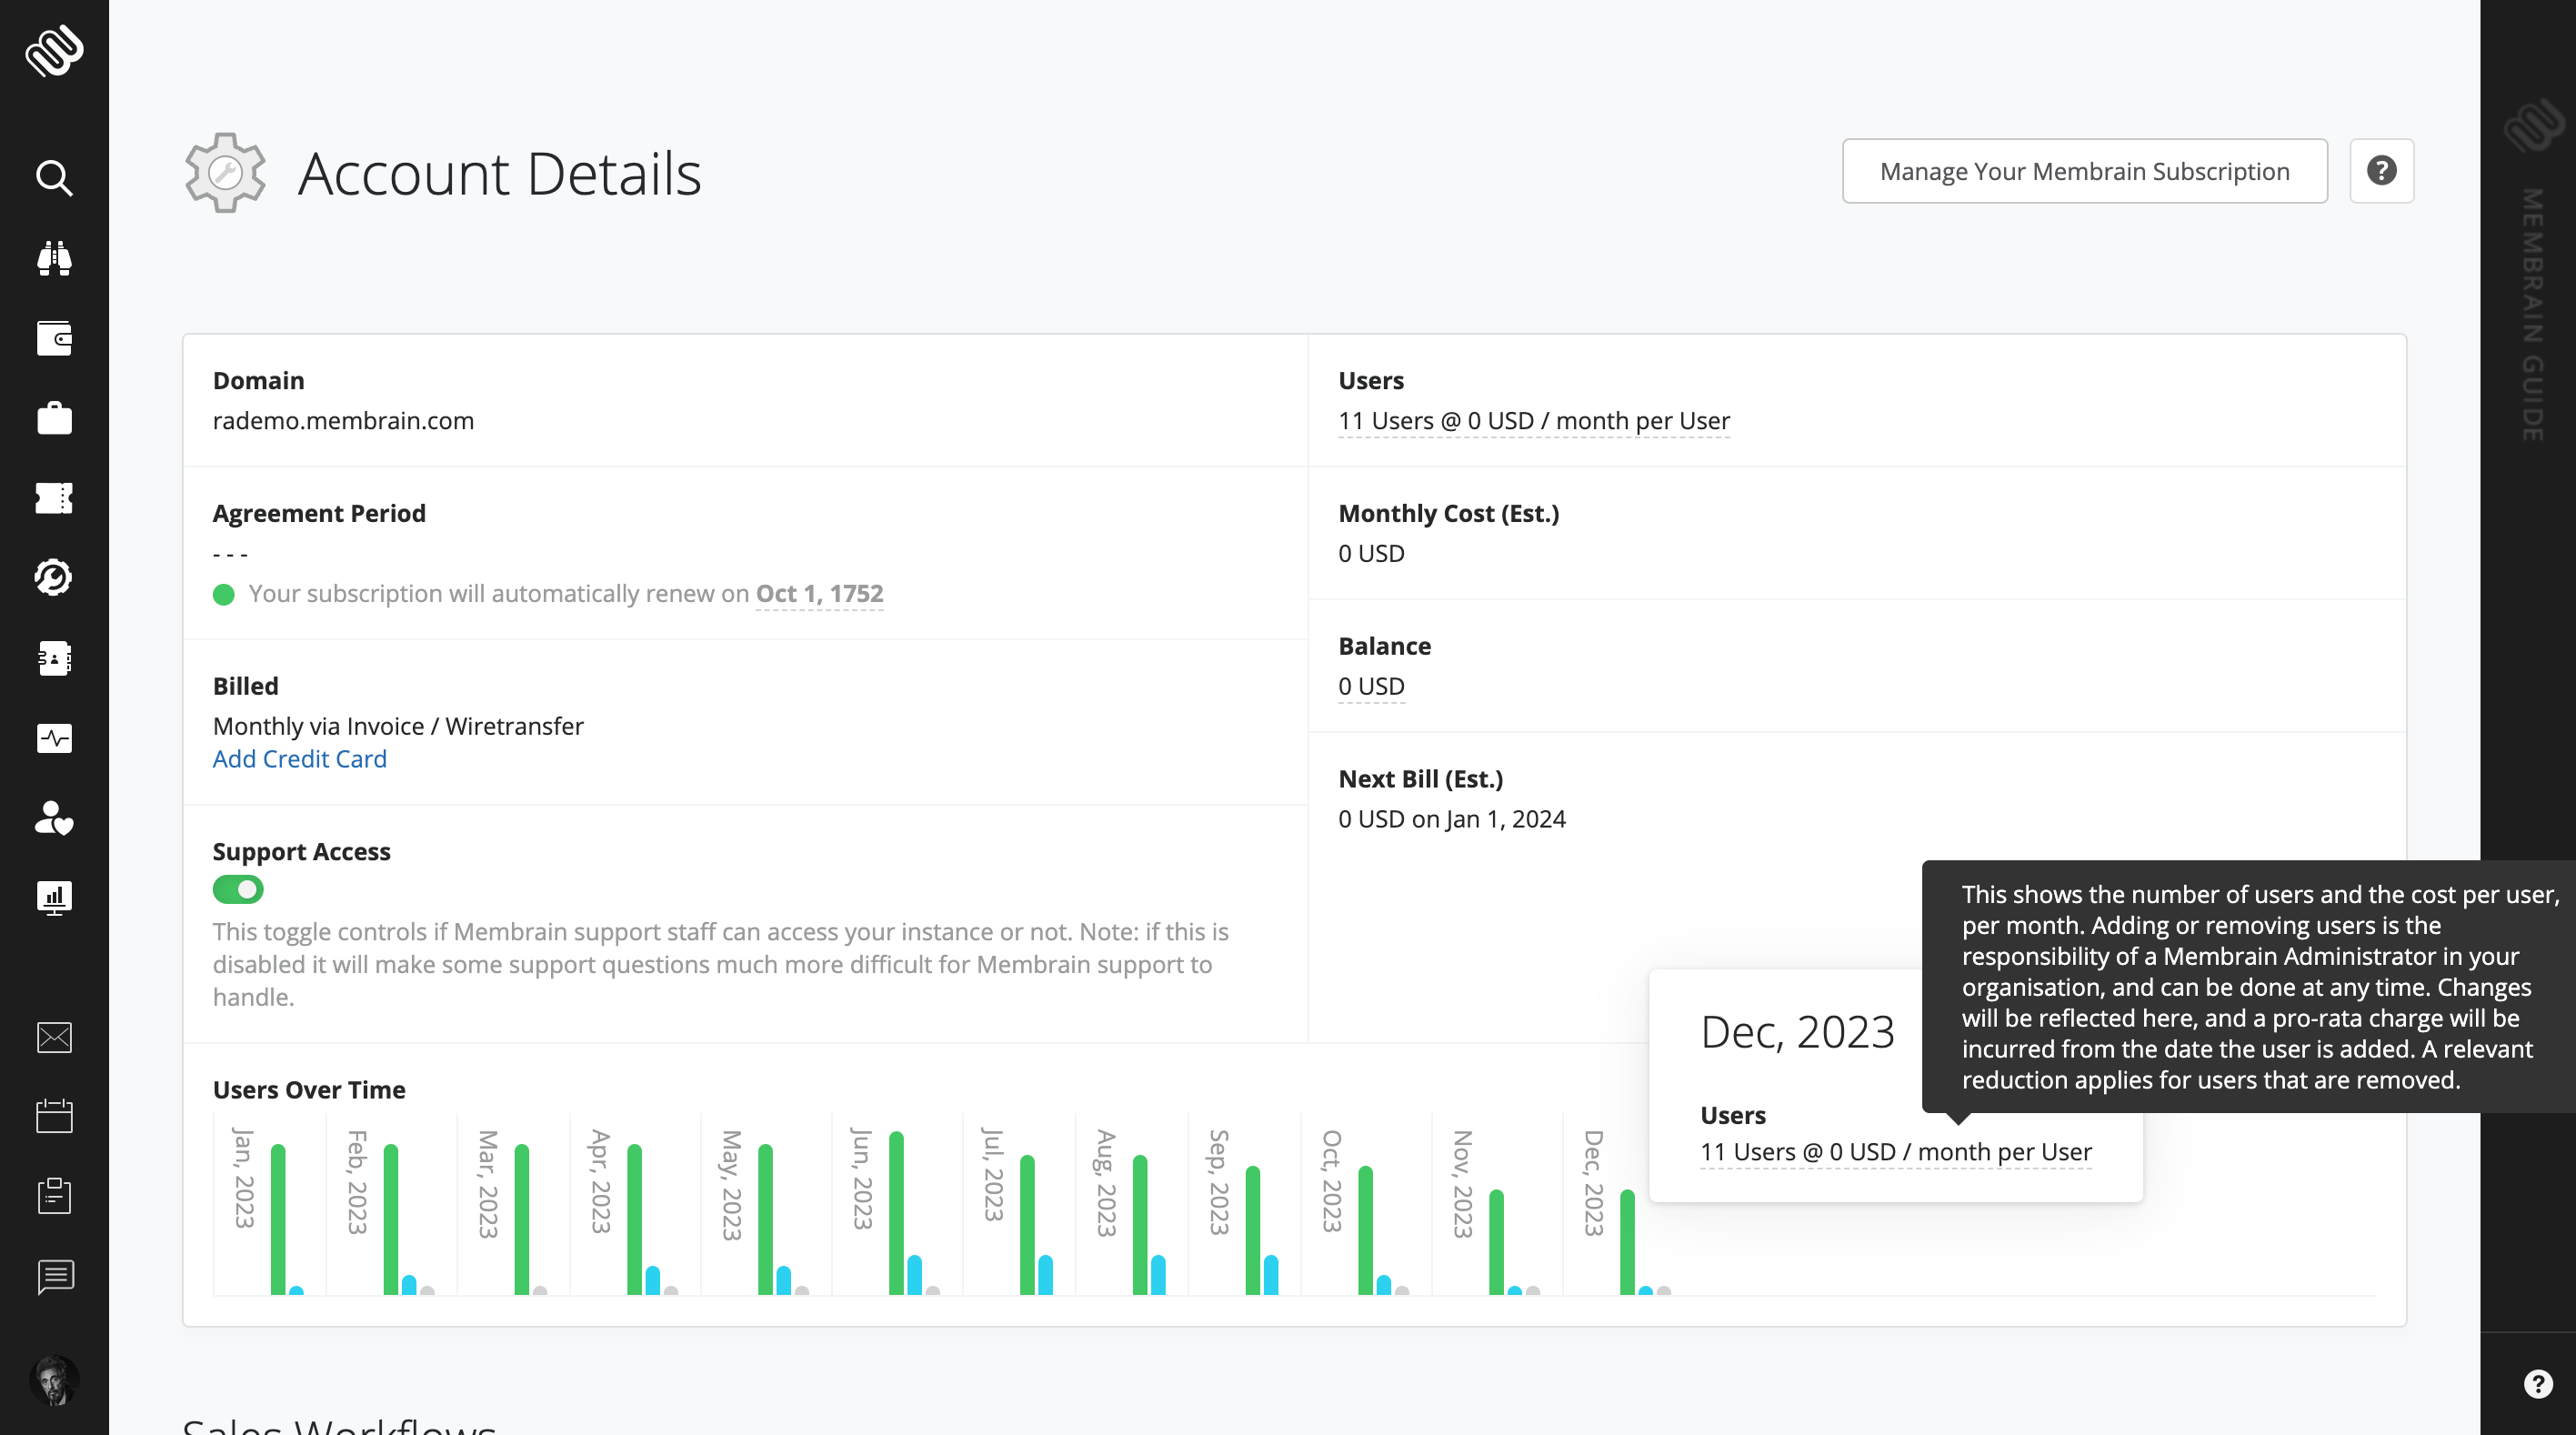Screen dimensions: 2576x1435
Task: Click the Jul, 2023 blue bar in chart
Action: 1045,1275
